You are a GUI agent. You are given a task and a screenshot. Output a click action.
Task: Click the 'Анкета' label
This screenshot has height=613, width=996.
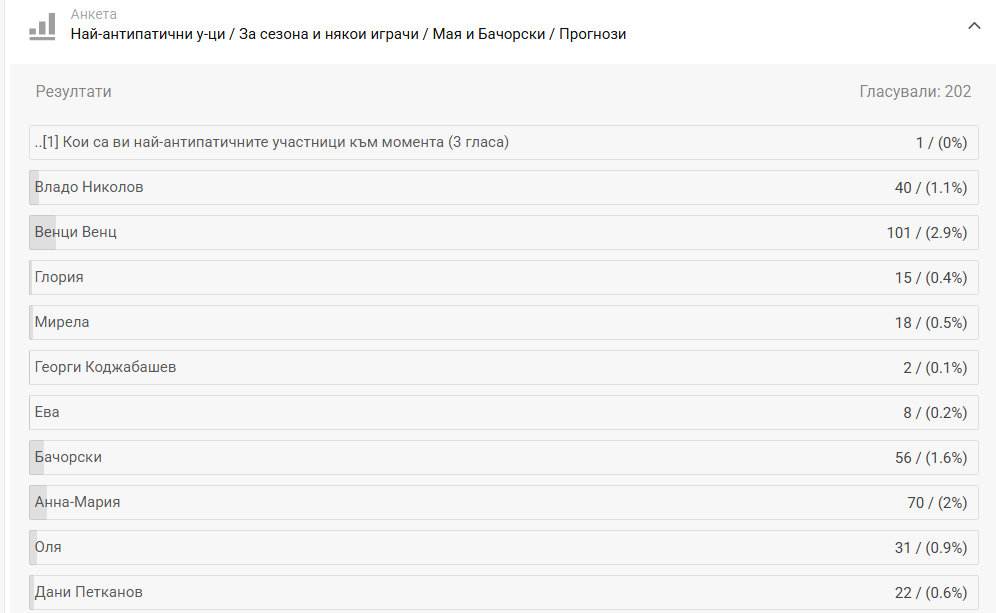pyautogui.click(x=93, y=14)
